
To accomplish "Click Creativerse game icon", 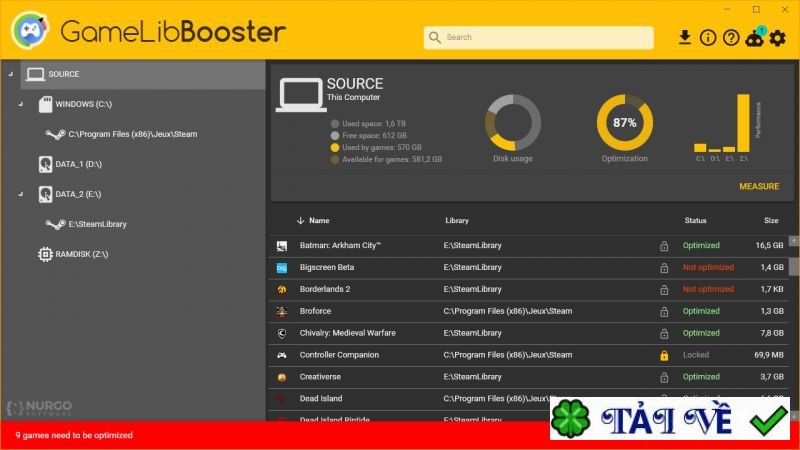I will tap(282, 378).
